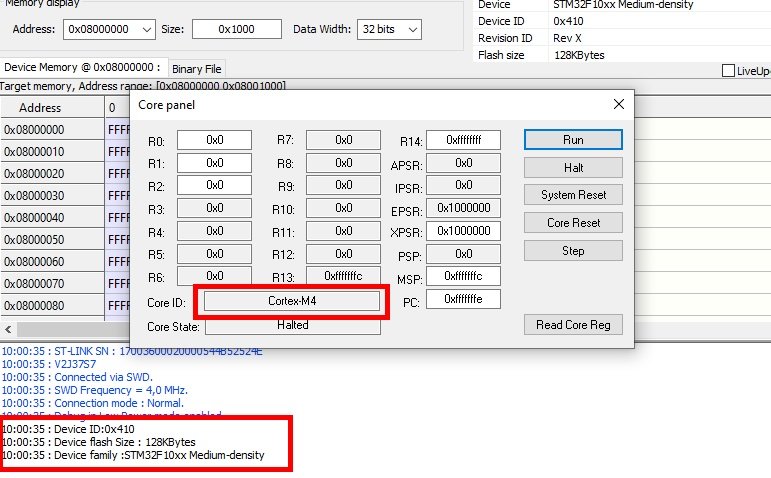Click the EPSR register field

coord(463,208)
